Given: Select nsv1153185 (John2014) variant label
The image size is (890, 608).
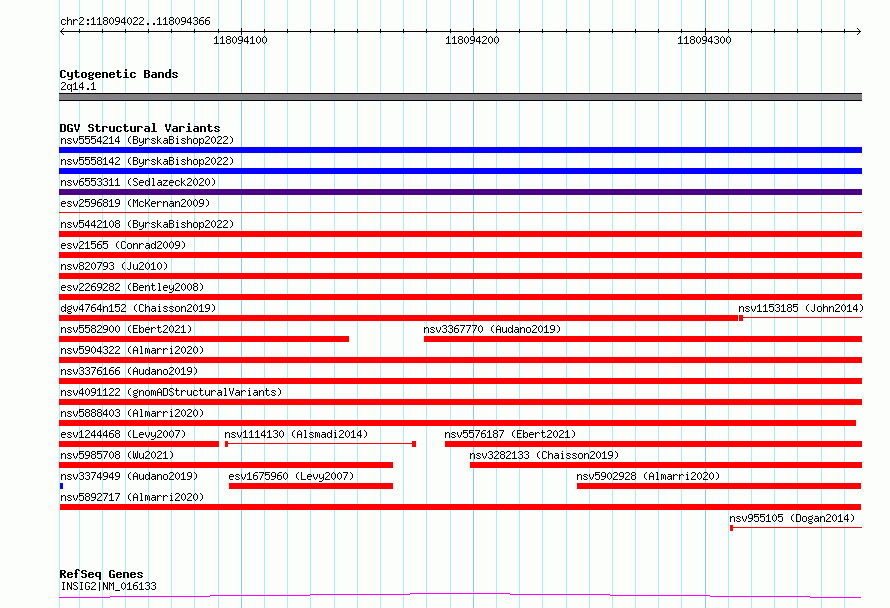Looking at the screenshot, I should pyautogui.click(x=800, y=308).
